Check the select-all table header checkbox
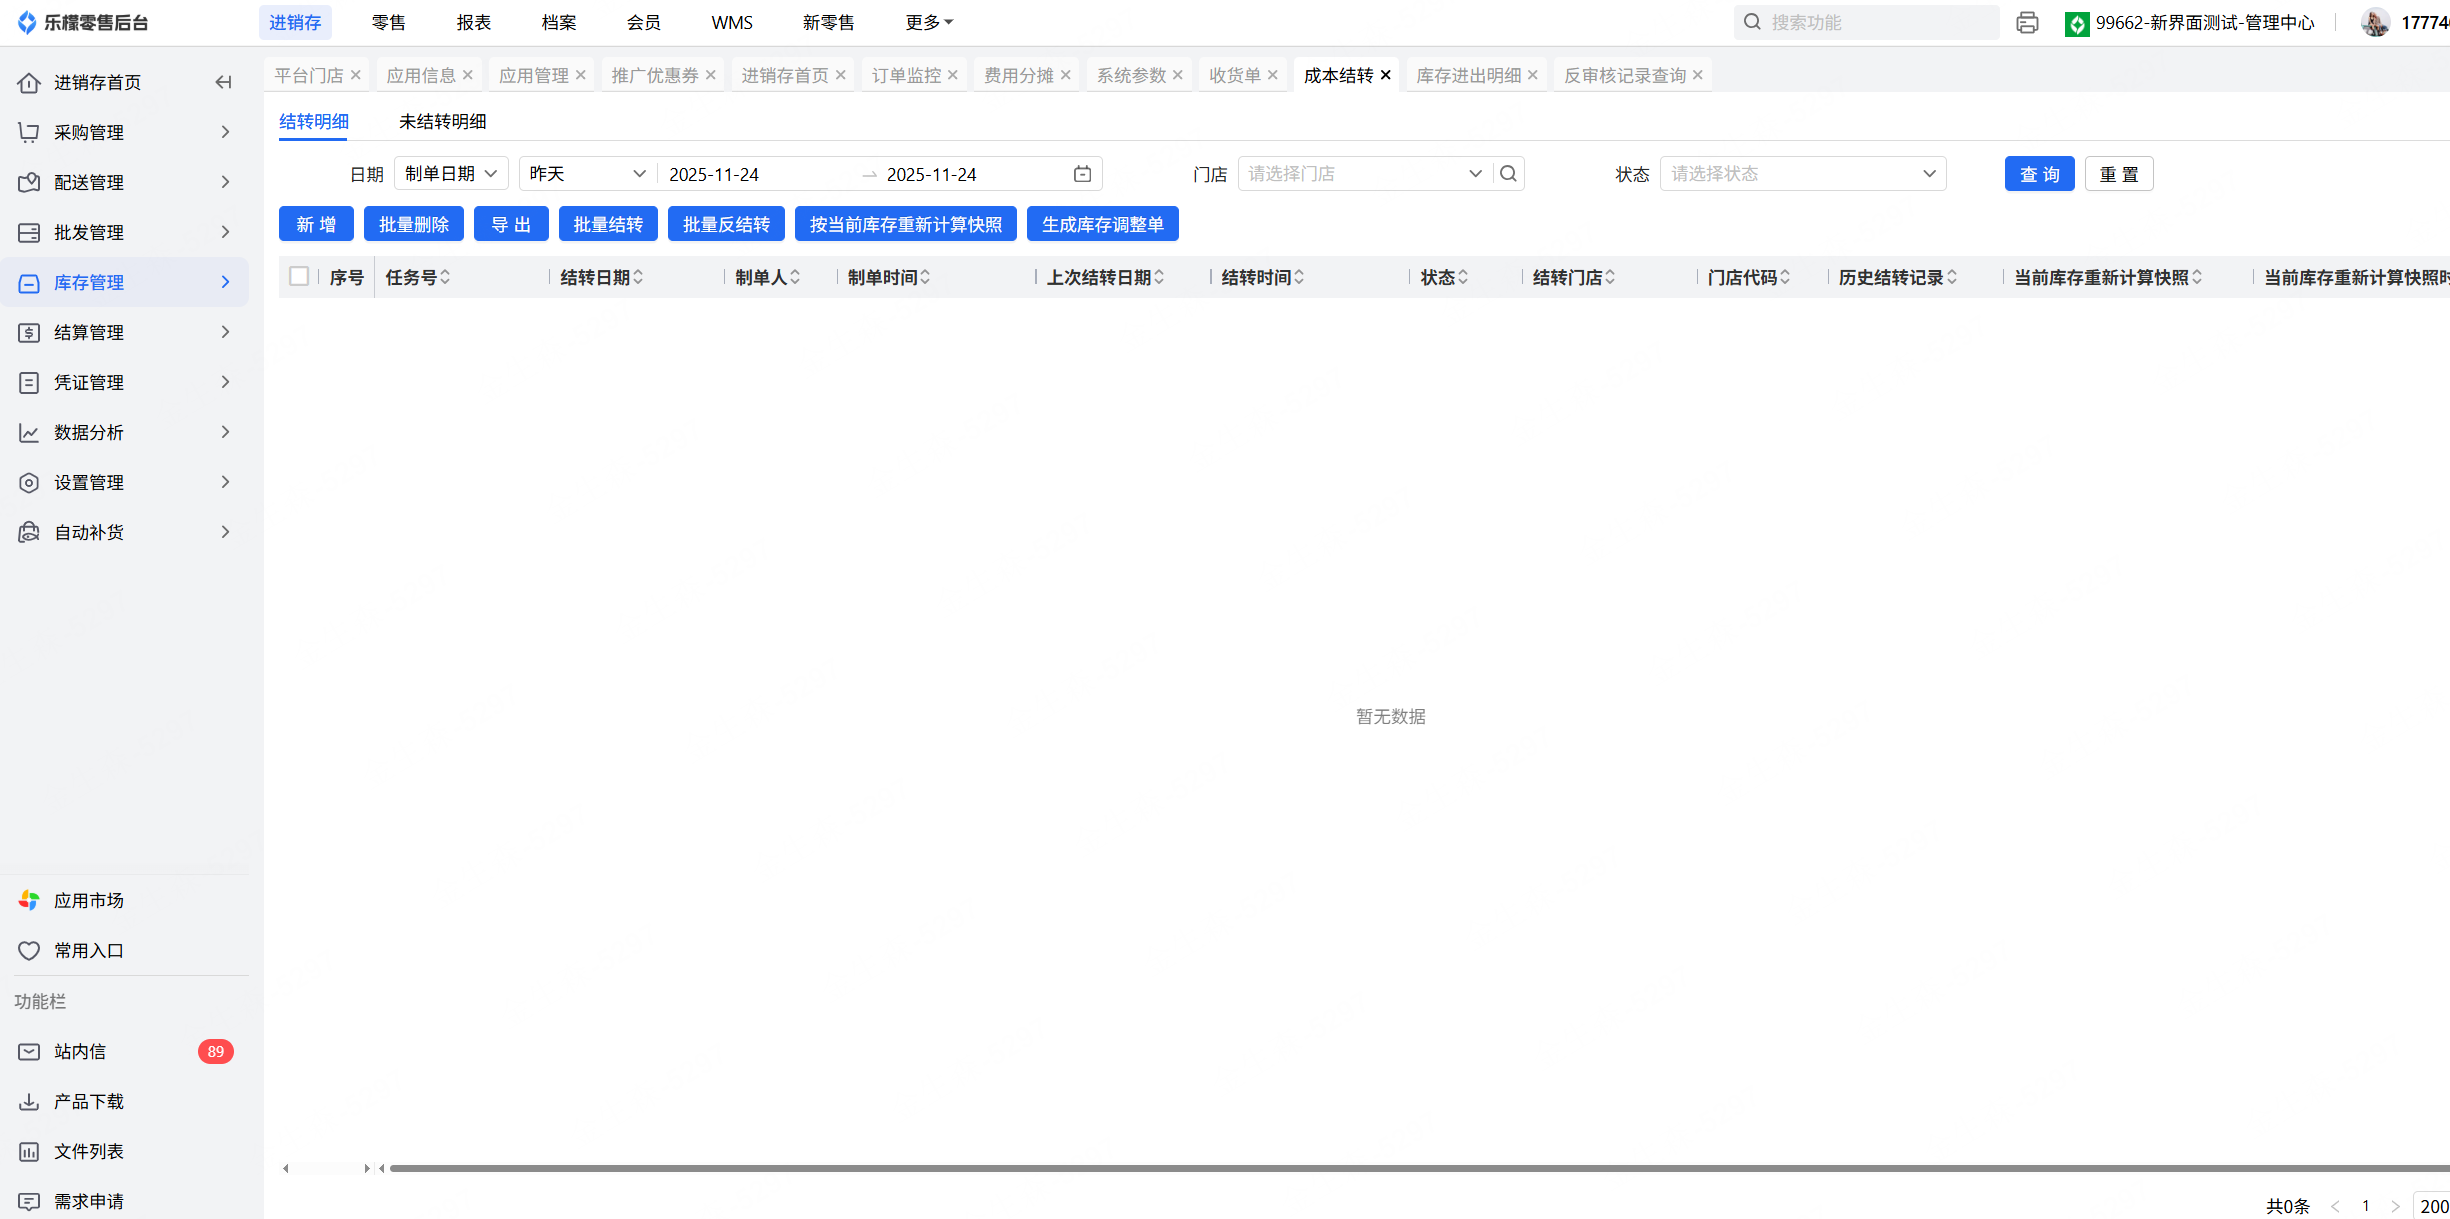This screenshot has width=2450, height=1219. pos(299,277)
